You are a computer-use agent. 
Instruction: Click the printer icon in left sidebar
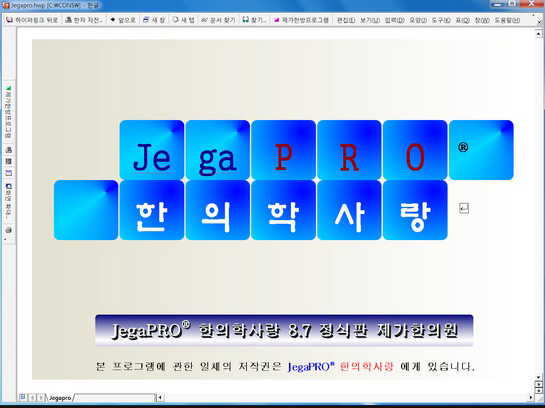coord(8,230)
